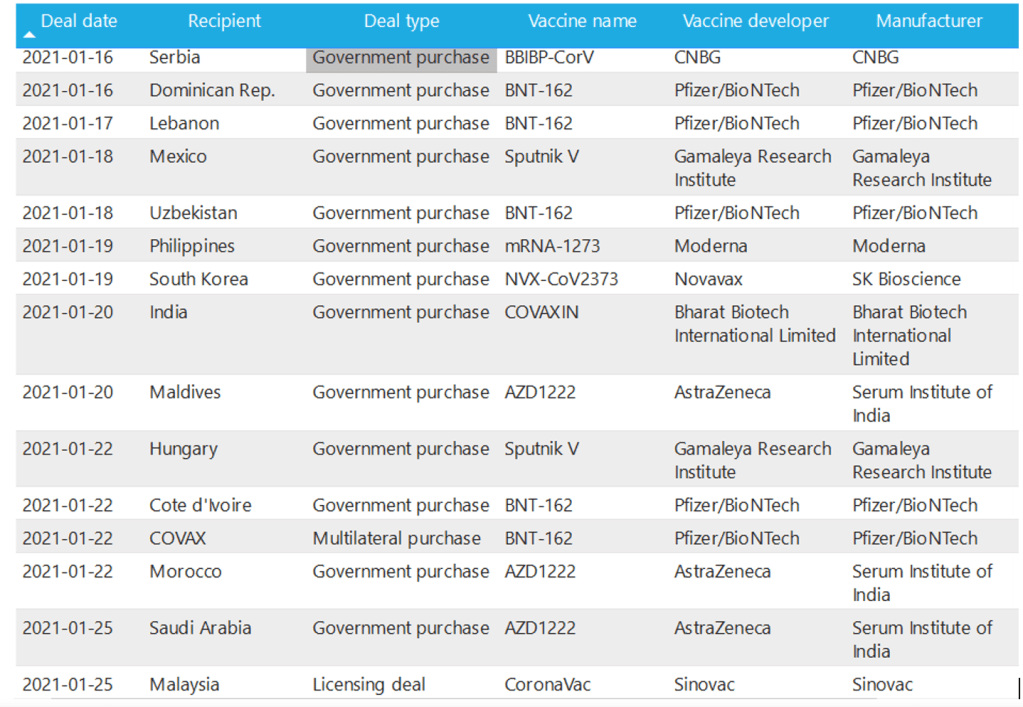Sort by Vaccine name header
The width and height of the screenshot is (1023, 707).
pyautogui.click(x=582, y=21)
